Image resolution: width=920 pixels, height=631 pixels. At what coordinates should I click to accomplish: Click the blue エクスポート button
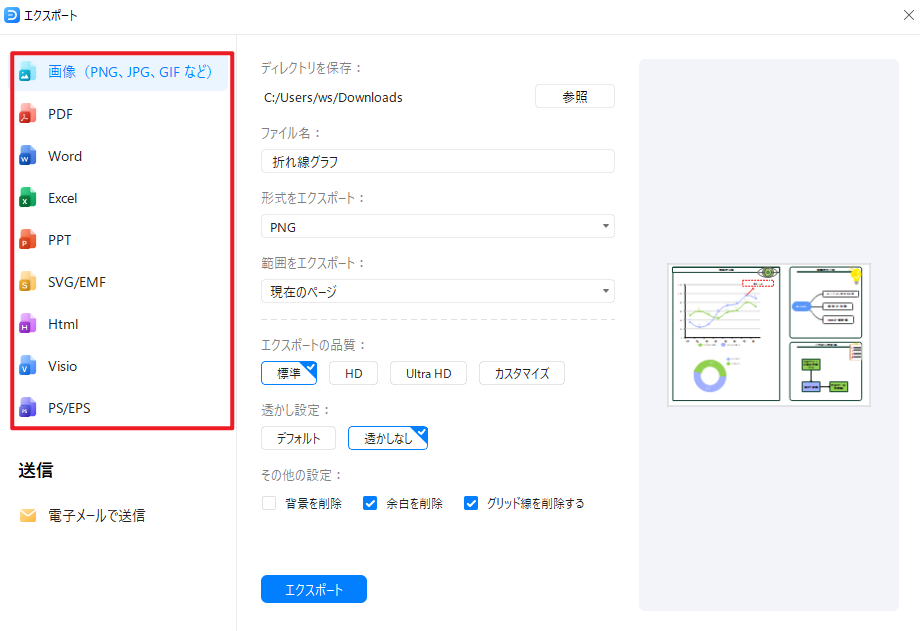point(313,588)
